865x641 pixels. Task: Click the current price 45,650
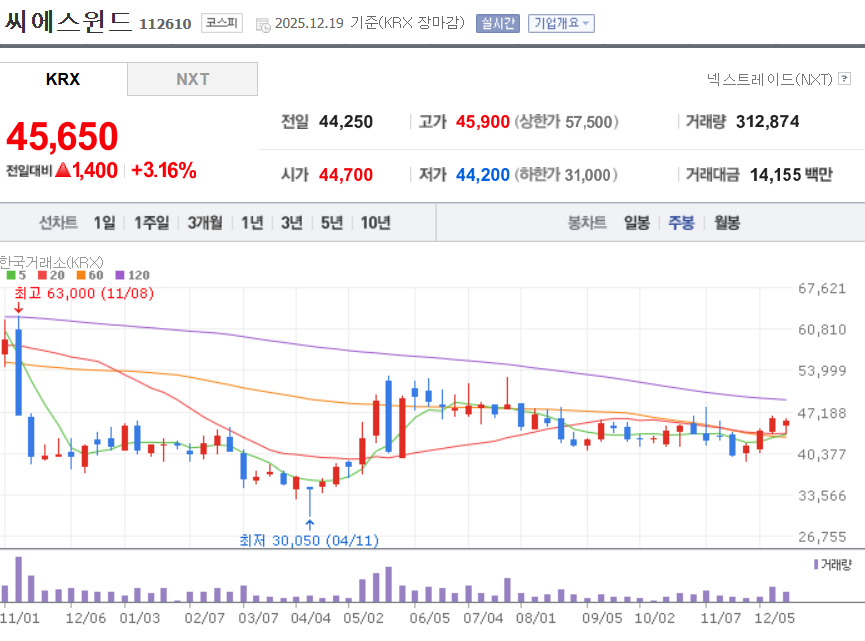(62, 136)
